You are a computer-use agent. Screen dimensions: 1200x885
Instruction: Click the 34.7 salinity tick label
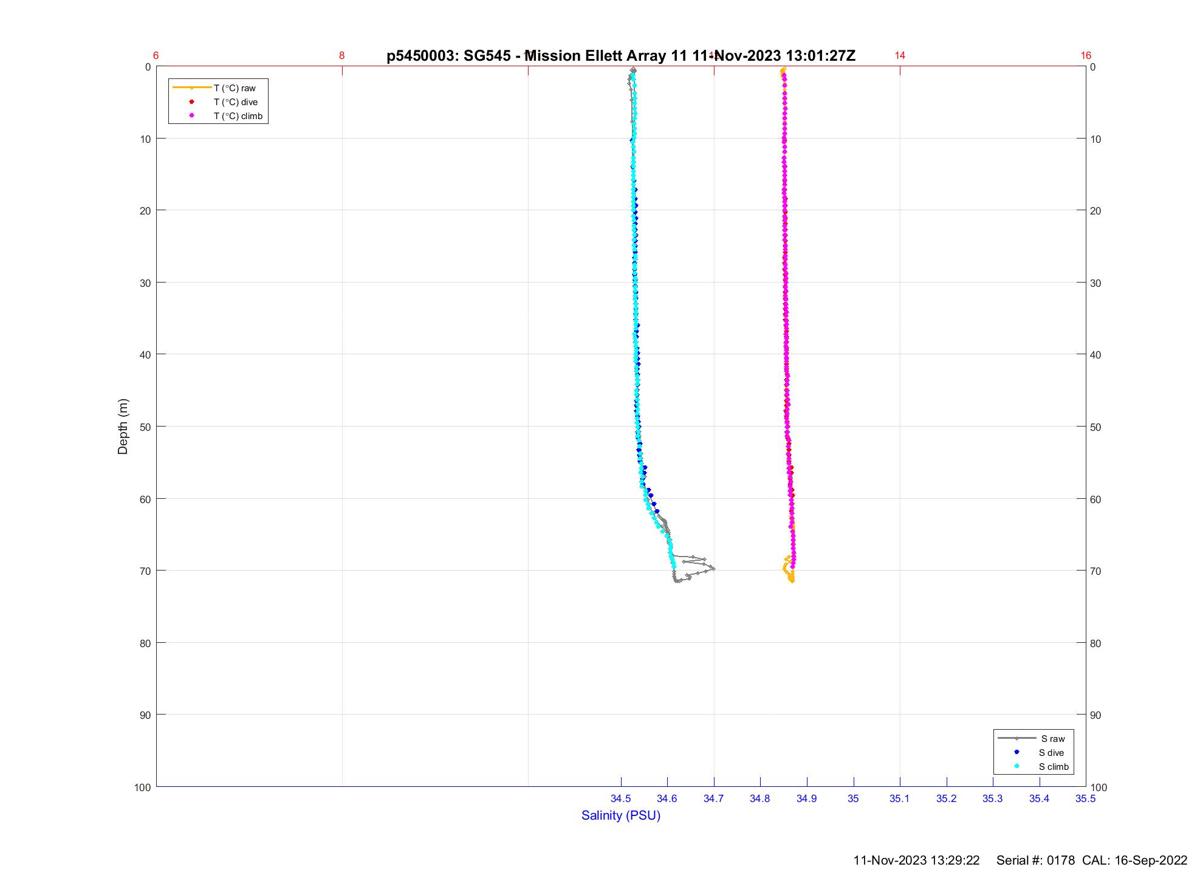point(714,798)
